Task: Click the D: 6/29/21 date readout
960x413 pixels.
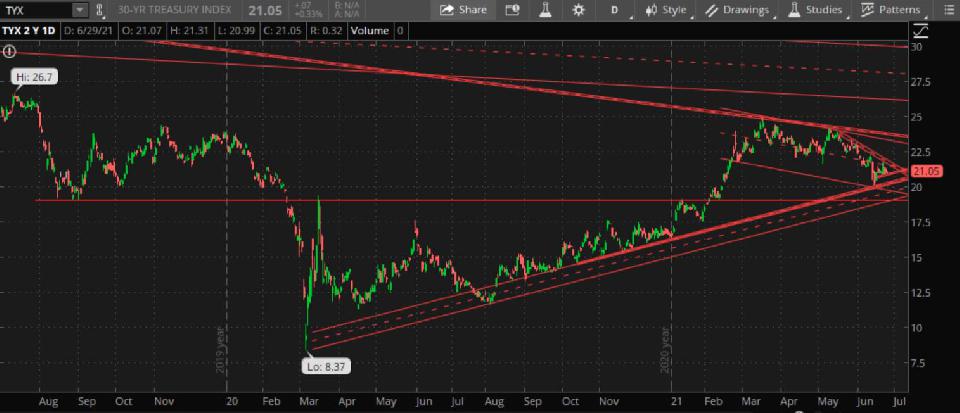Action: [x=87, y=30]
